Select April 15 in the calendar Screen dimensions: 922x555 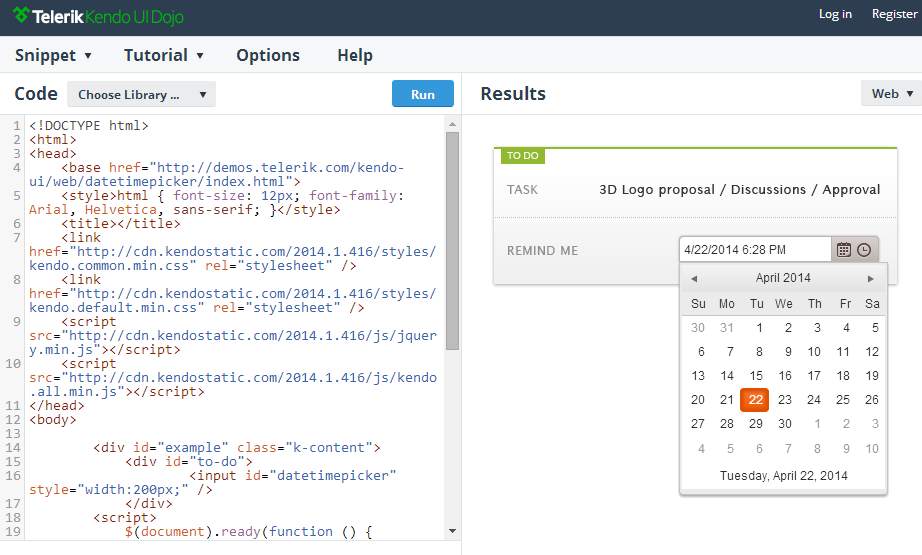click(756, 376)
